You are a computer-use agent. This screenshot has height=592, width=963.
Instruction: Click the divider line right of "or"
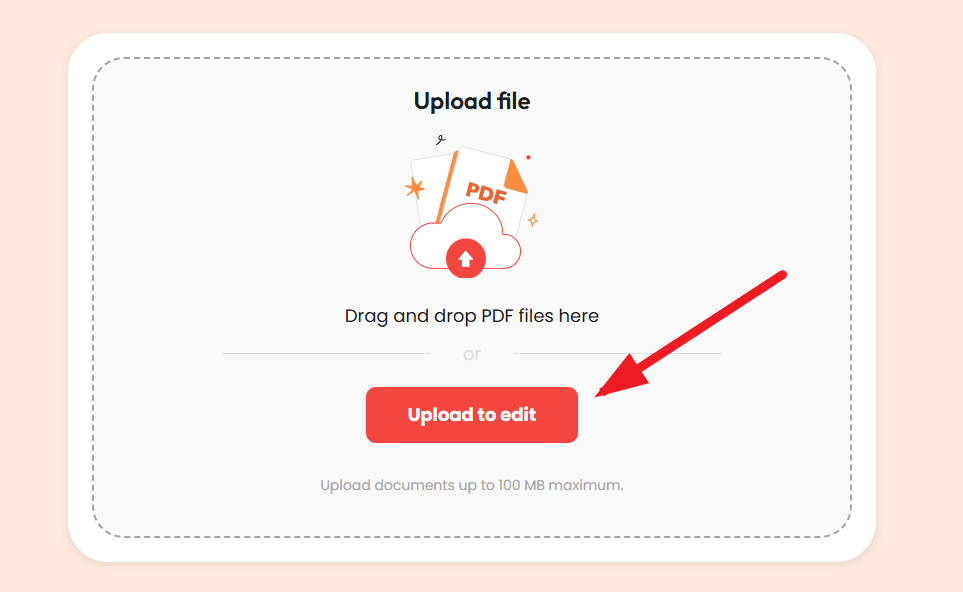coord(617,354)
